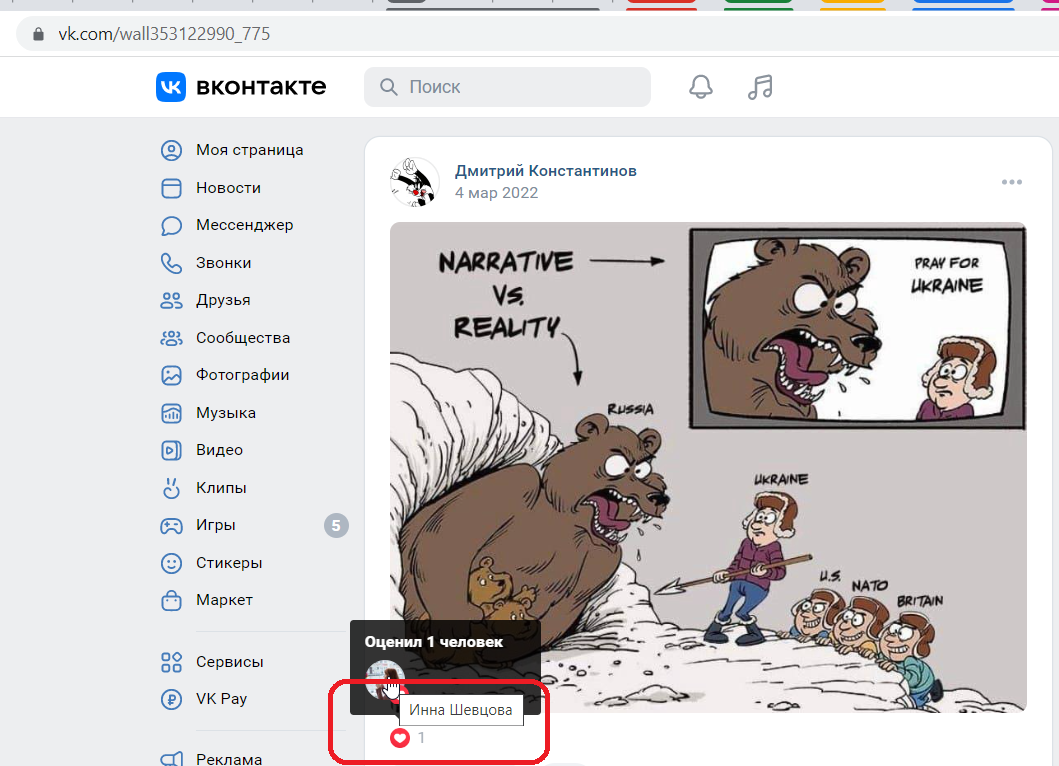Click the Сообщества group icon
This screenshot has width=1059, height=766.
172,338
